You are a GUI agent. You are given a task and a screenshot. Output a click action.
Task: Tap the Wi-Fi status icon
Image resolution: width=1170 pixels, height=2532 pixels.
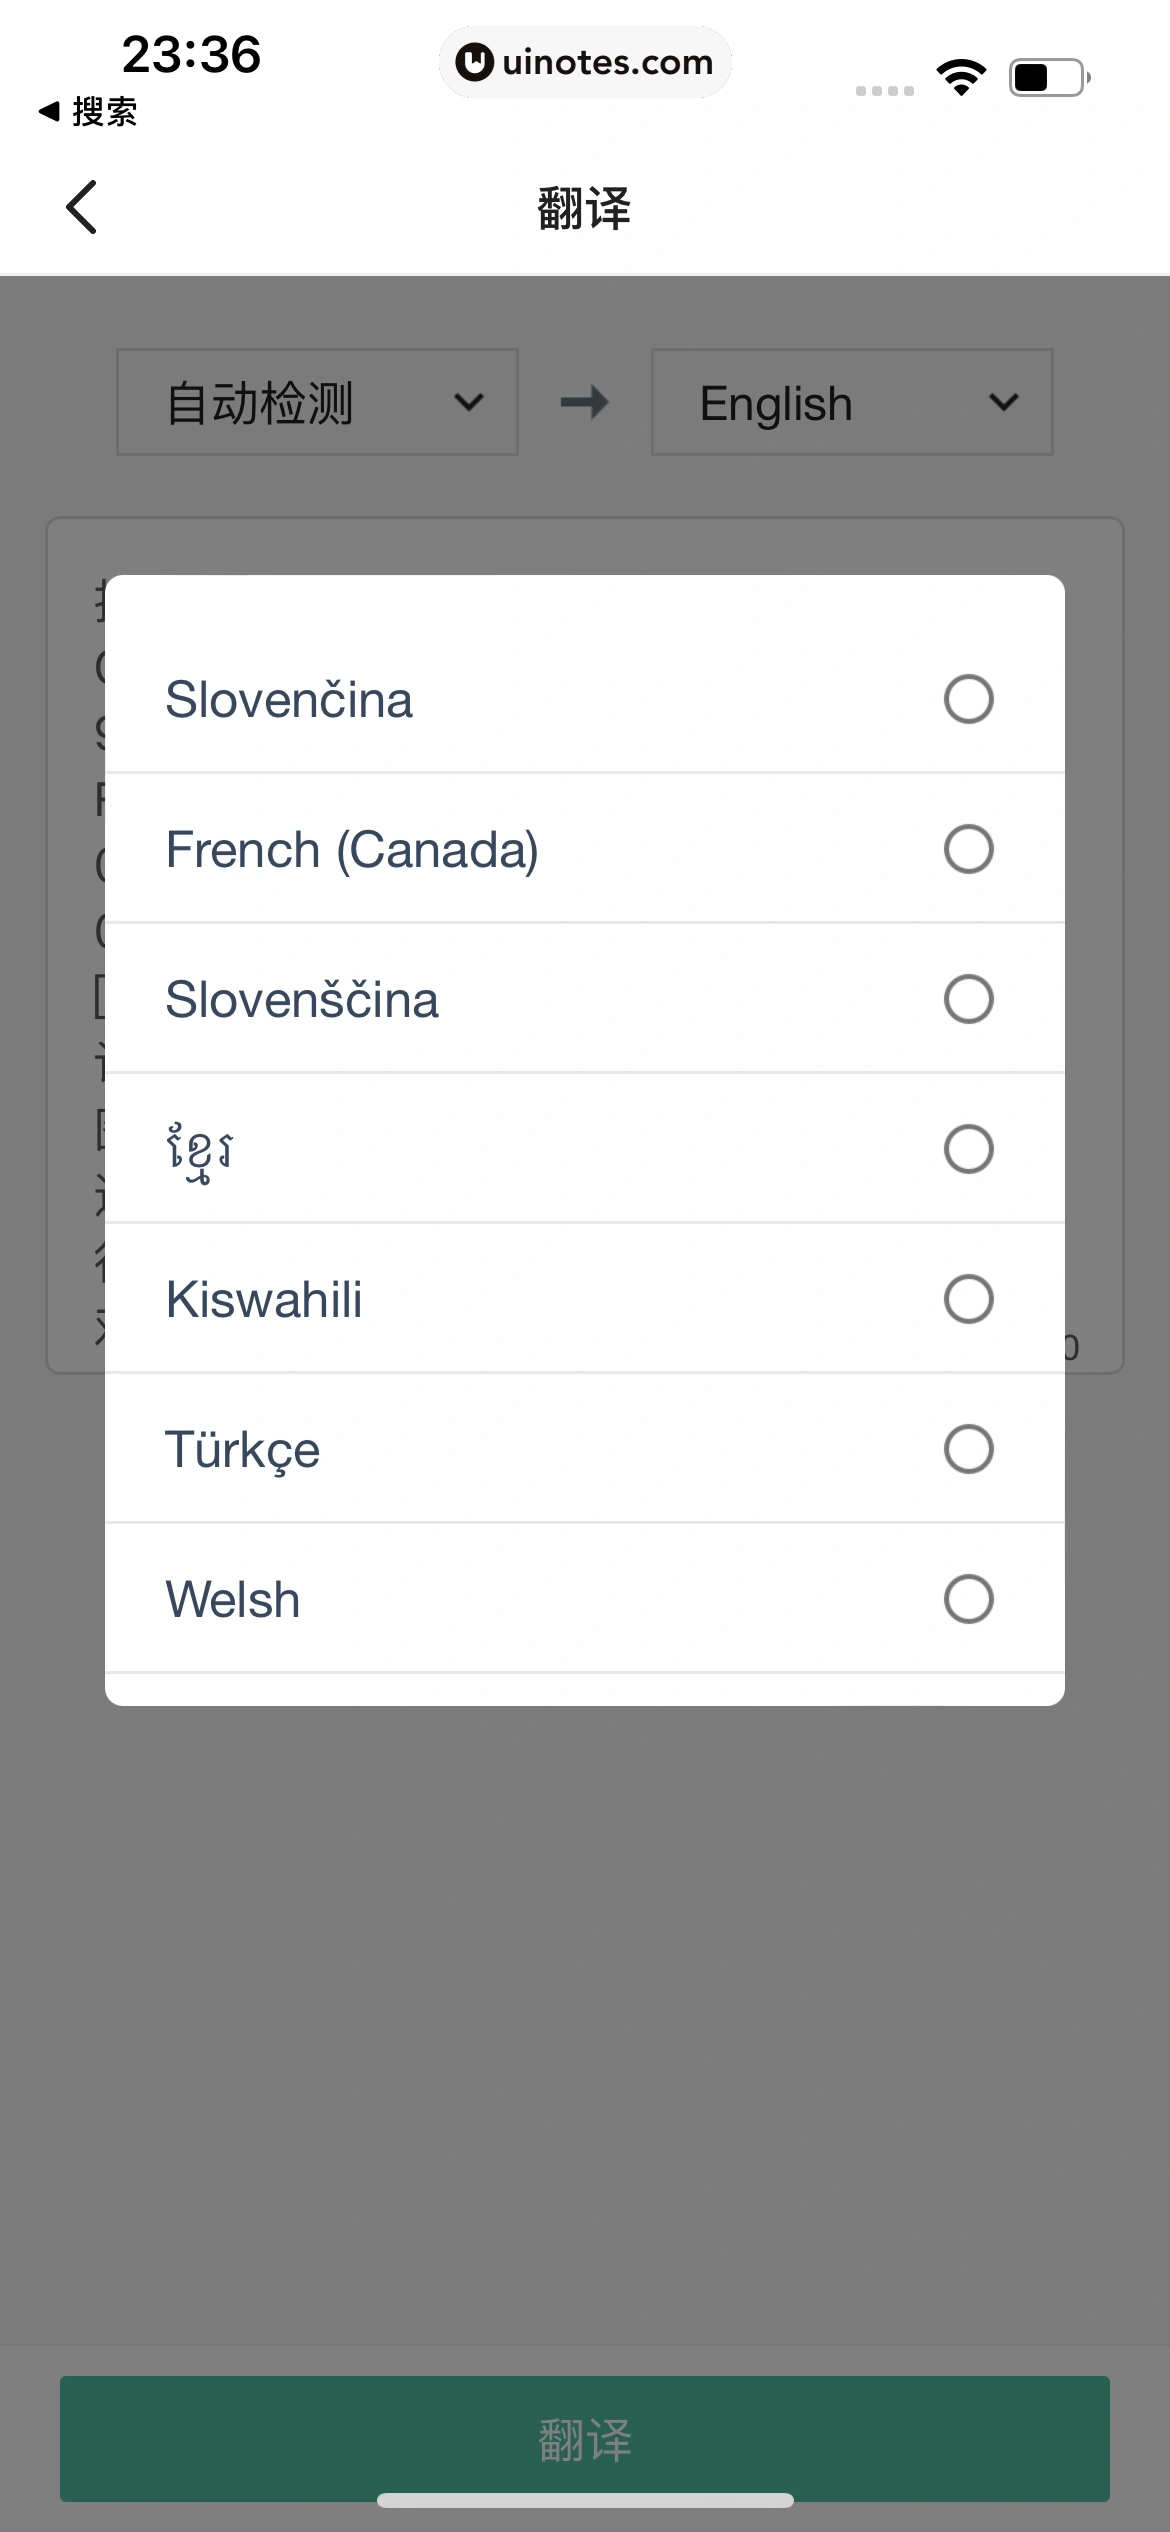[x=961, y=77]
